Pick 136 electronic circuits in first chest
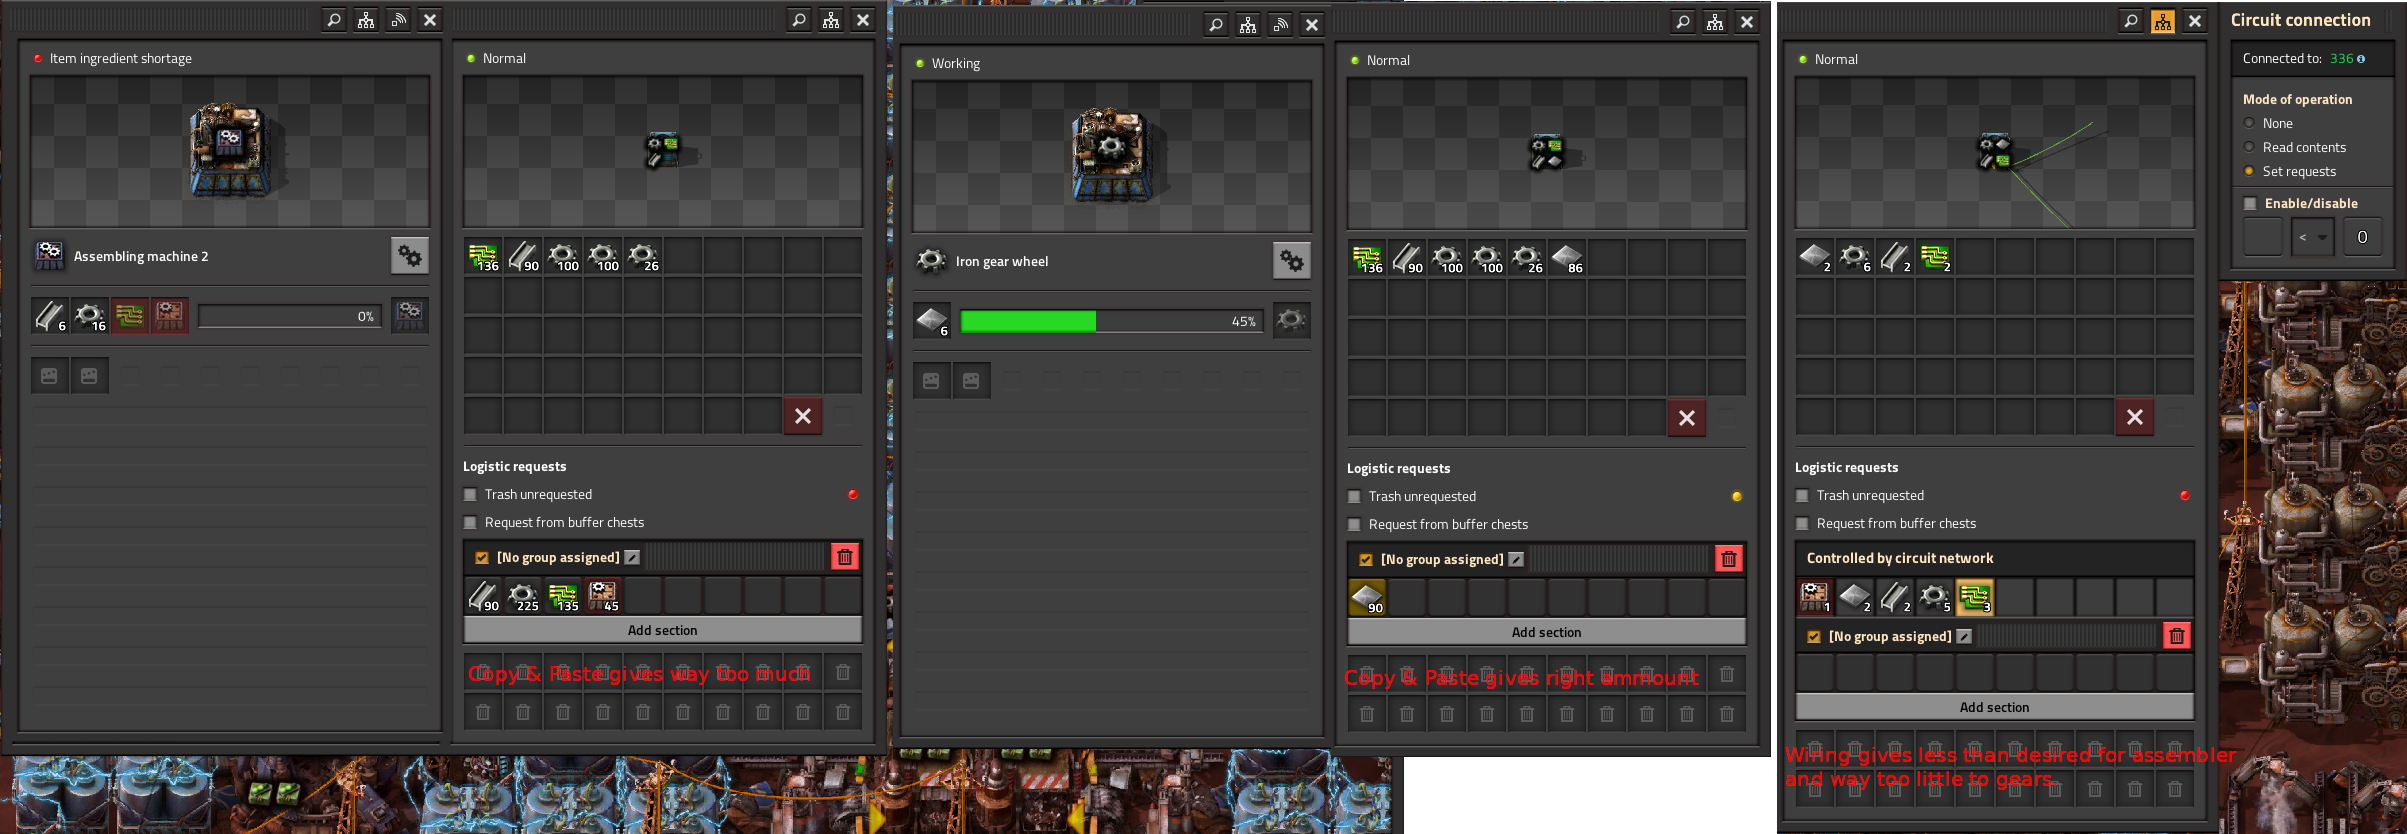Image resolution: width=2407 pixels, height=834 pixels. (483, 256)
